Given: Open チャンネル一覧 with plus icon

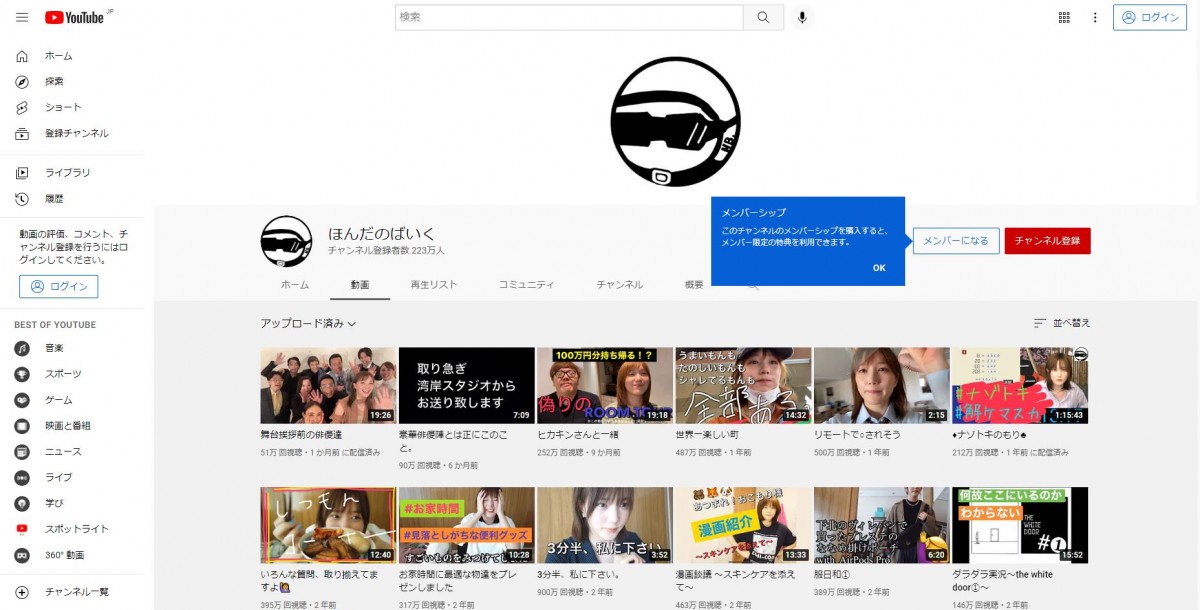Looking at the screenshot, I should [72, 592].
